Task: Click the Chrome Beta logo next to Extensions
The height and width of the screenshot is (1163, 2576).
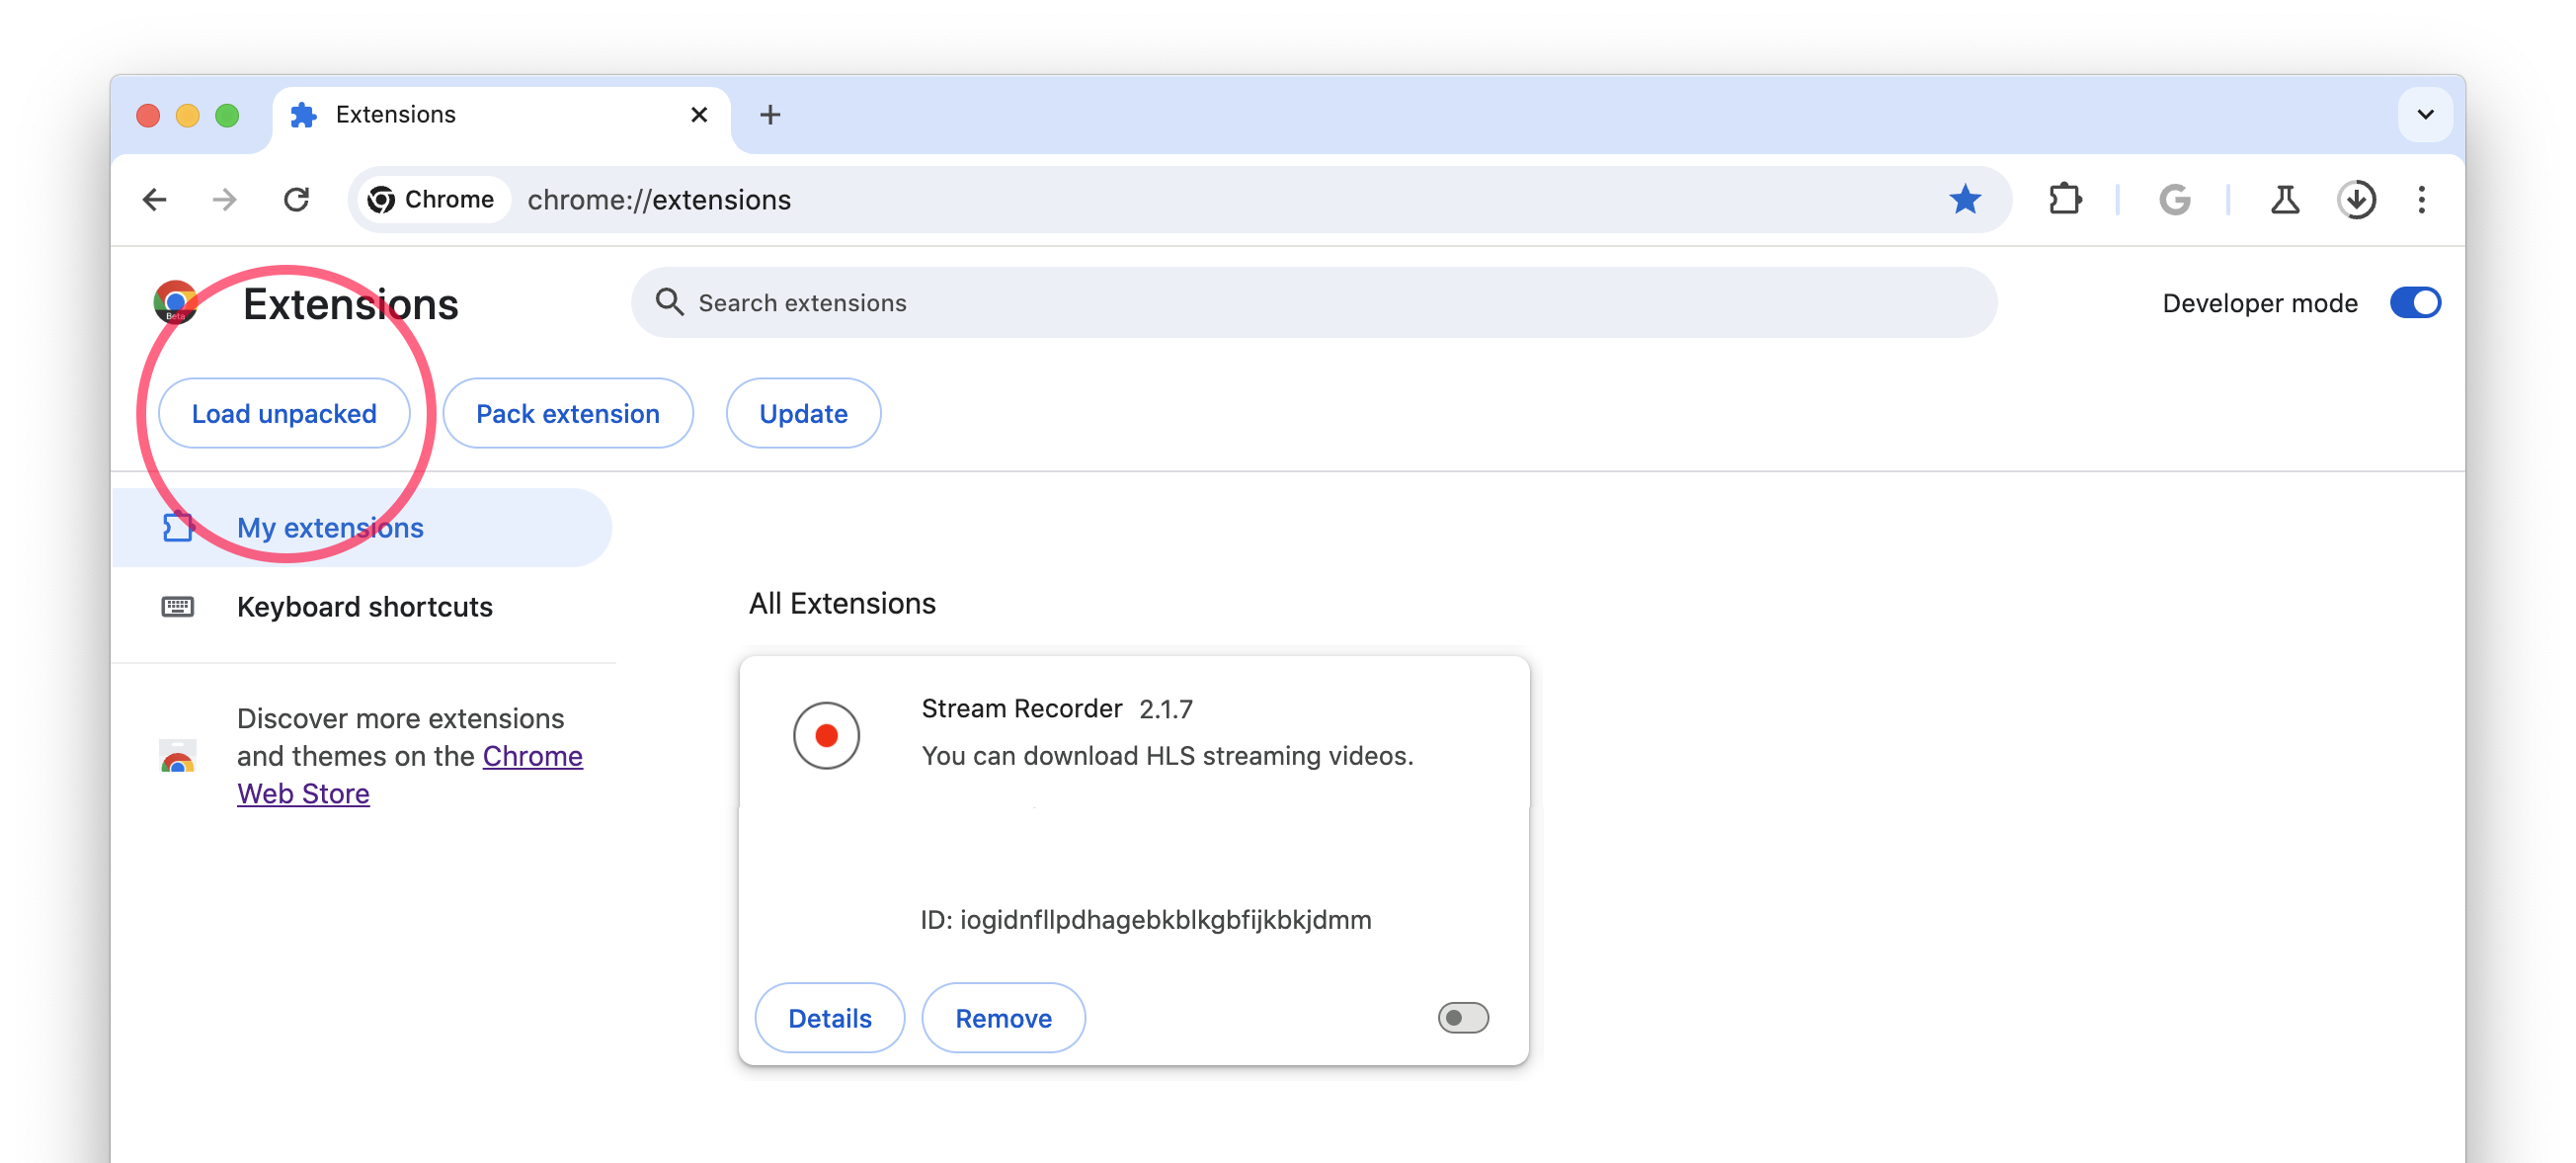Action: point(175,302)
